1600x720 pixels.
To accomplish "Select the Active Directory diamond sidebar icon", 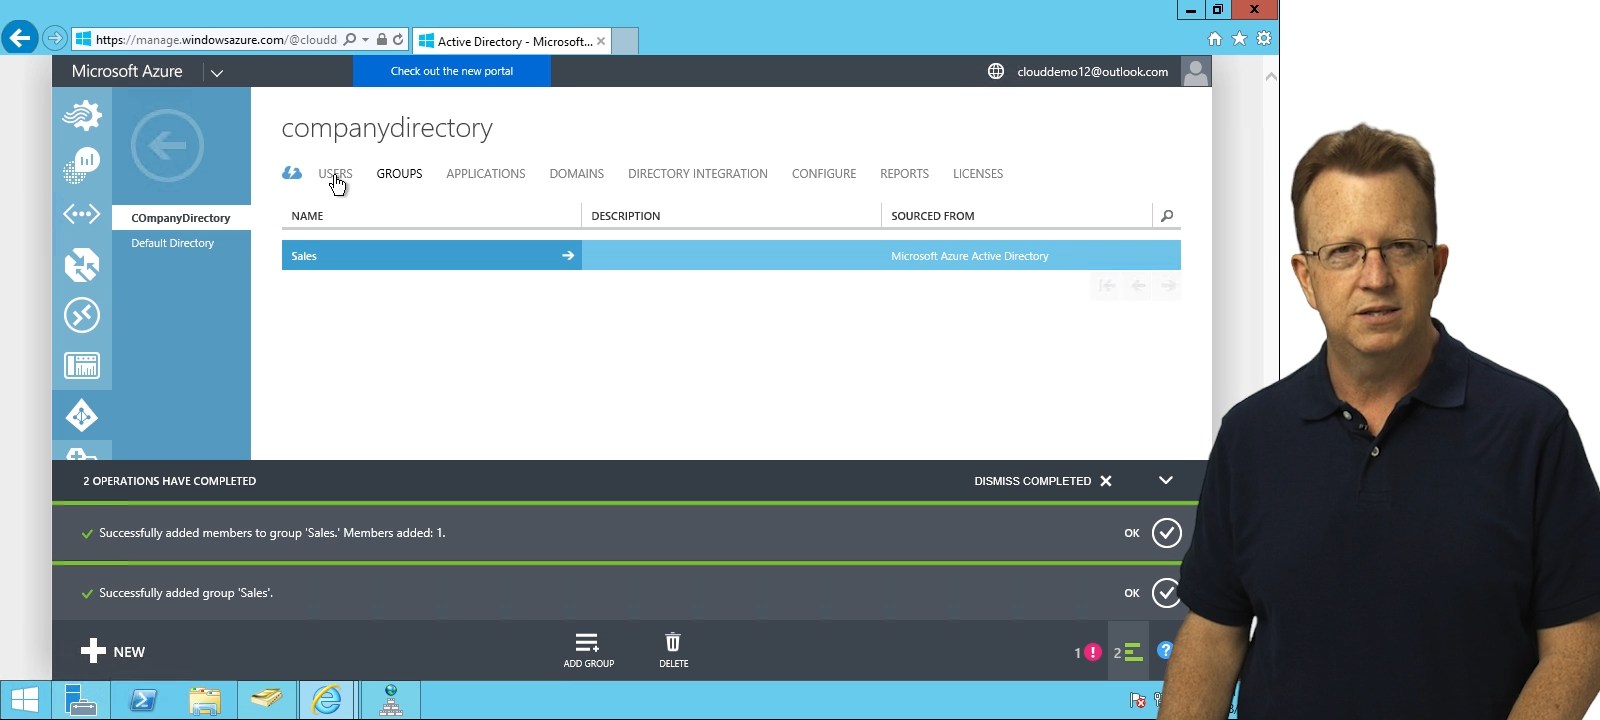I will pyautogui.click(x=82, y=415).
